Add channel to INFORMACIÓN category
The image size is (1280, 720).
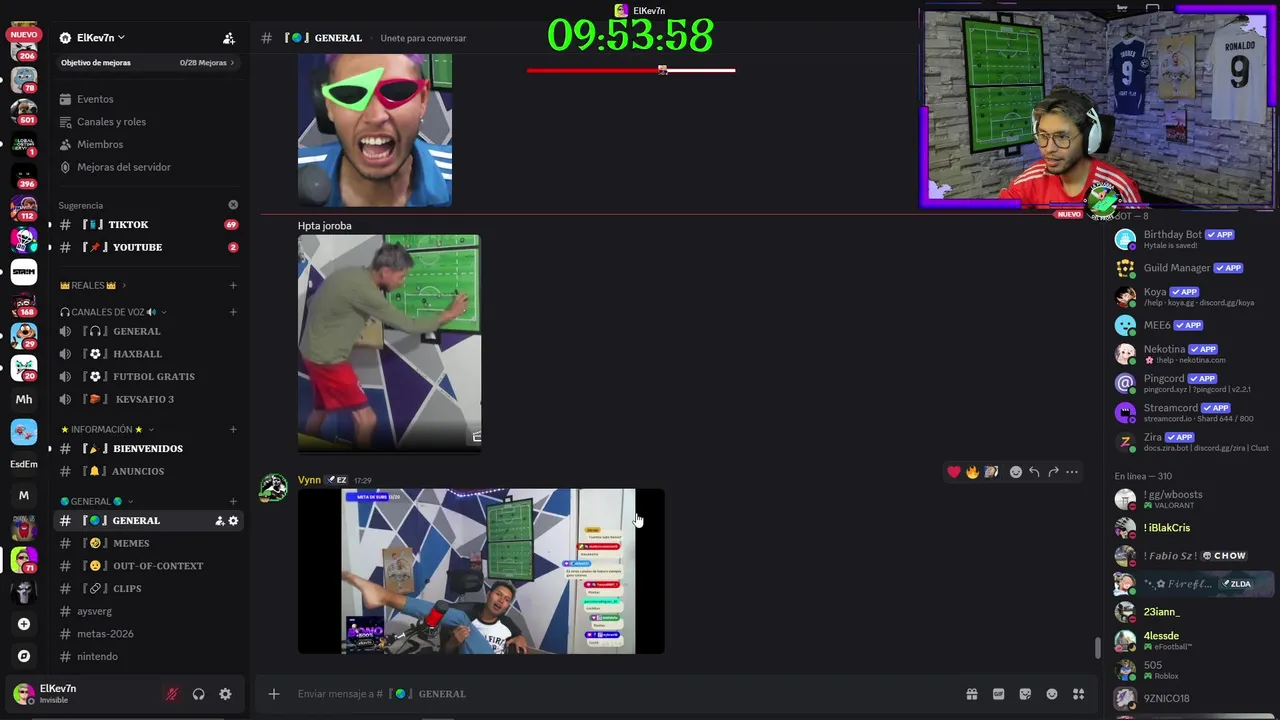233,430
